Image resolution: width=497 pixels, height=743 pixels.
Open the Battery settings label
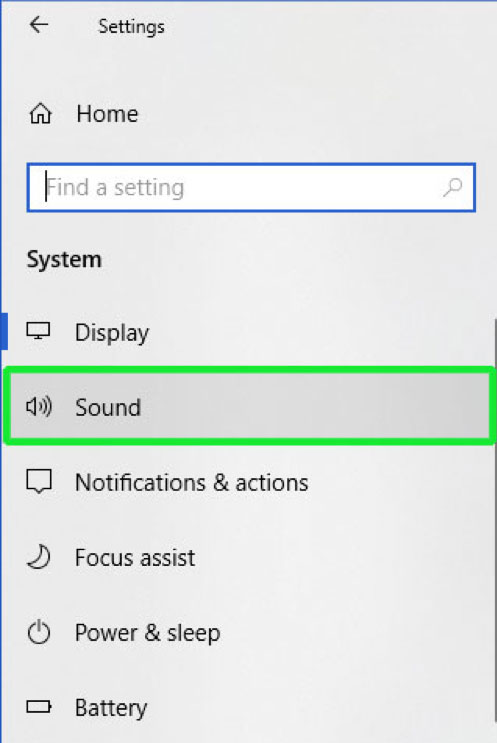pyautogui.click(x=111, y=708)
